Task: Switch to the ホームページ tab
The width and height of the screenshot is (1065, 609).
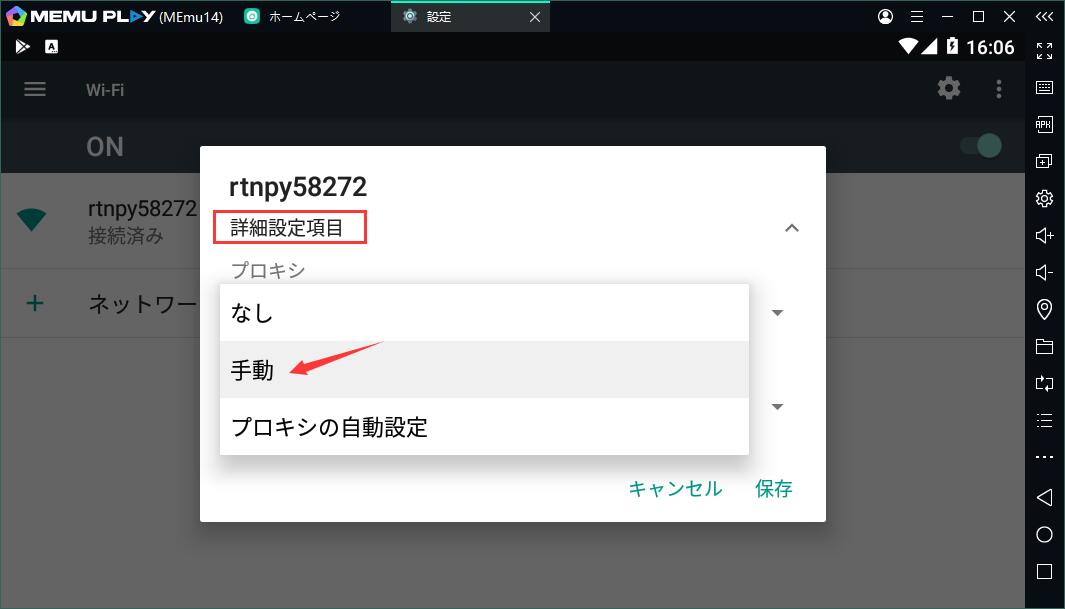Action: pos(305,17)
